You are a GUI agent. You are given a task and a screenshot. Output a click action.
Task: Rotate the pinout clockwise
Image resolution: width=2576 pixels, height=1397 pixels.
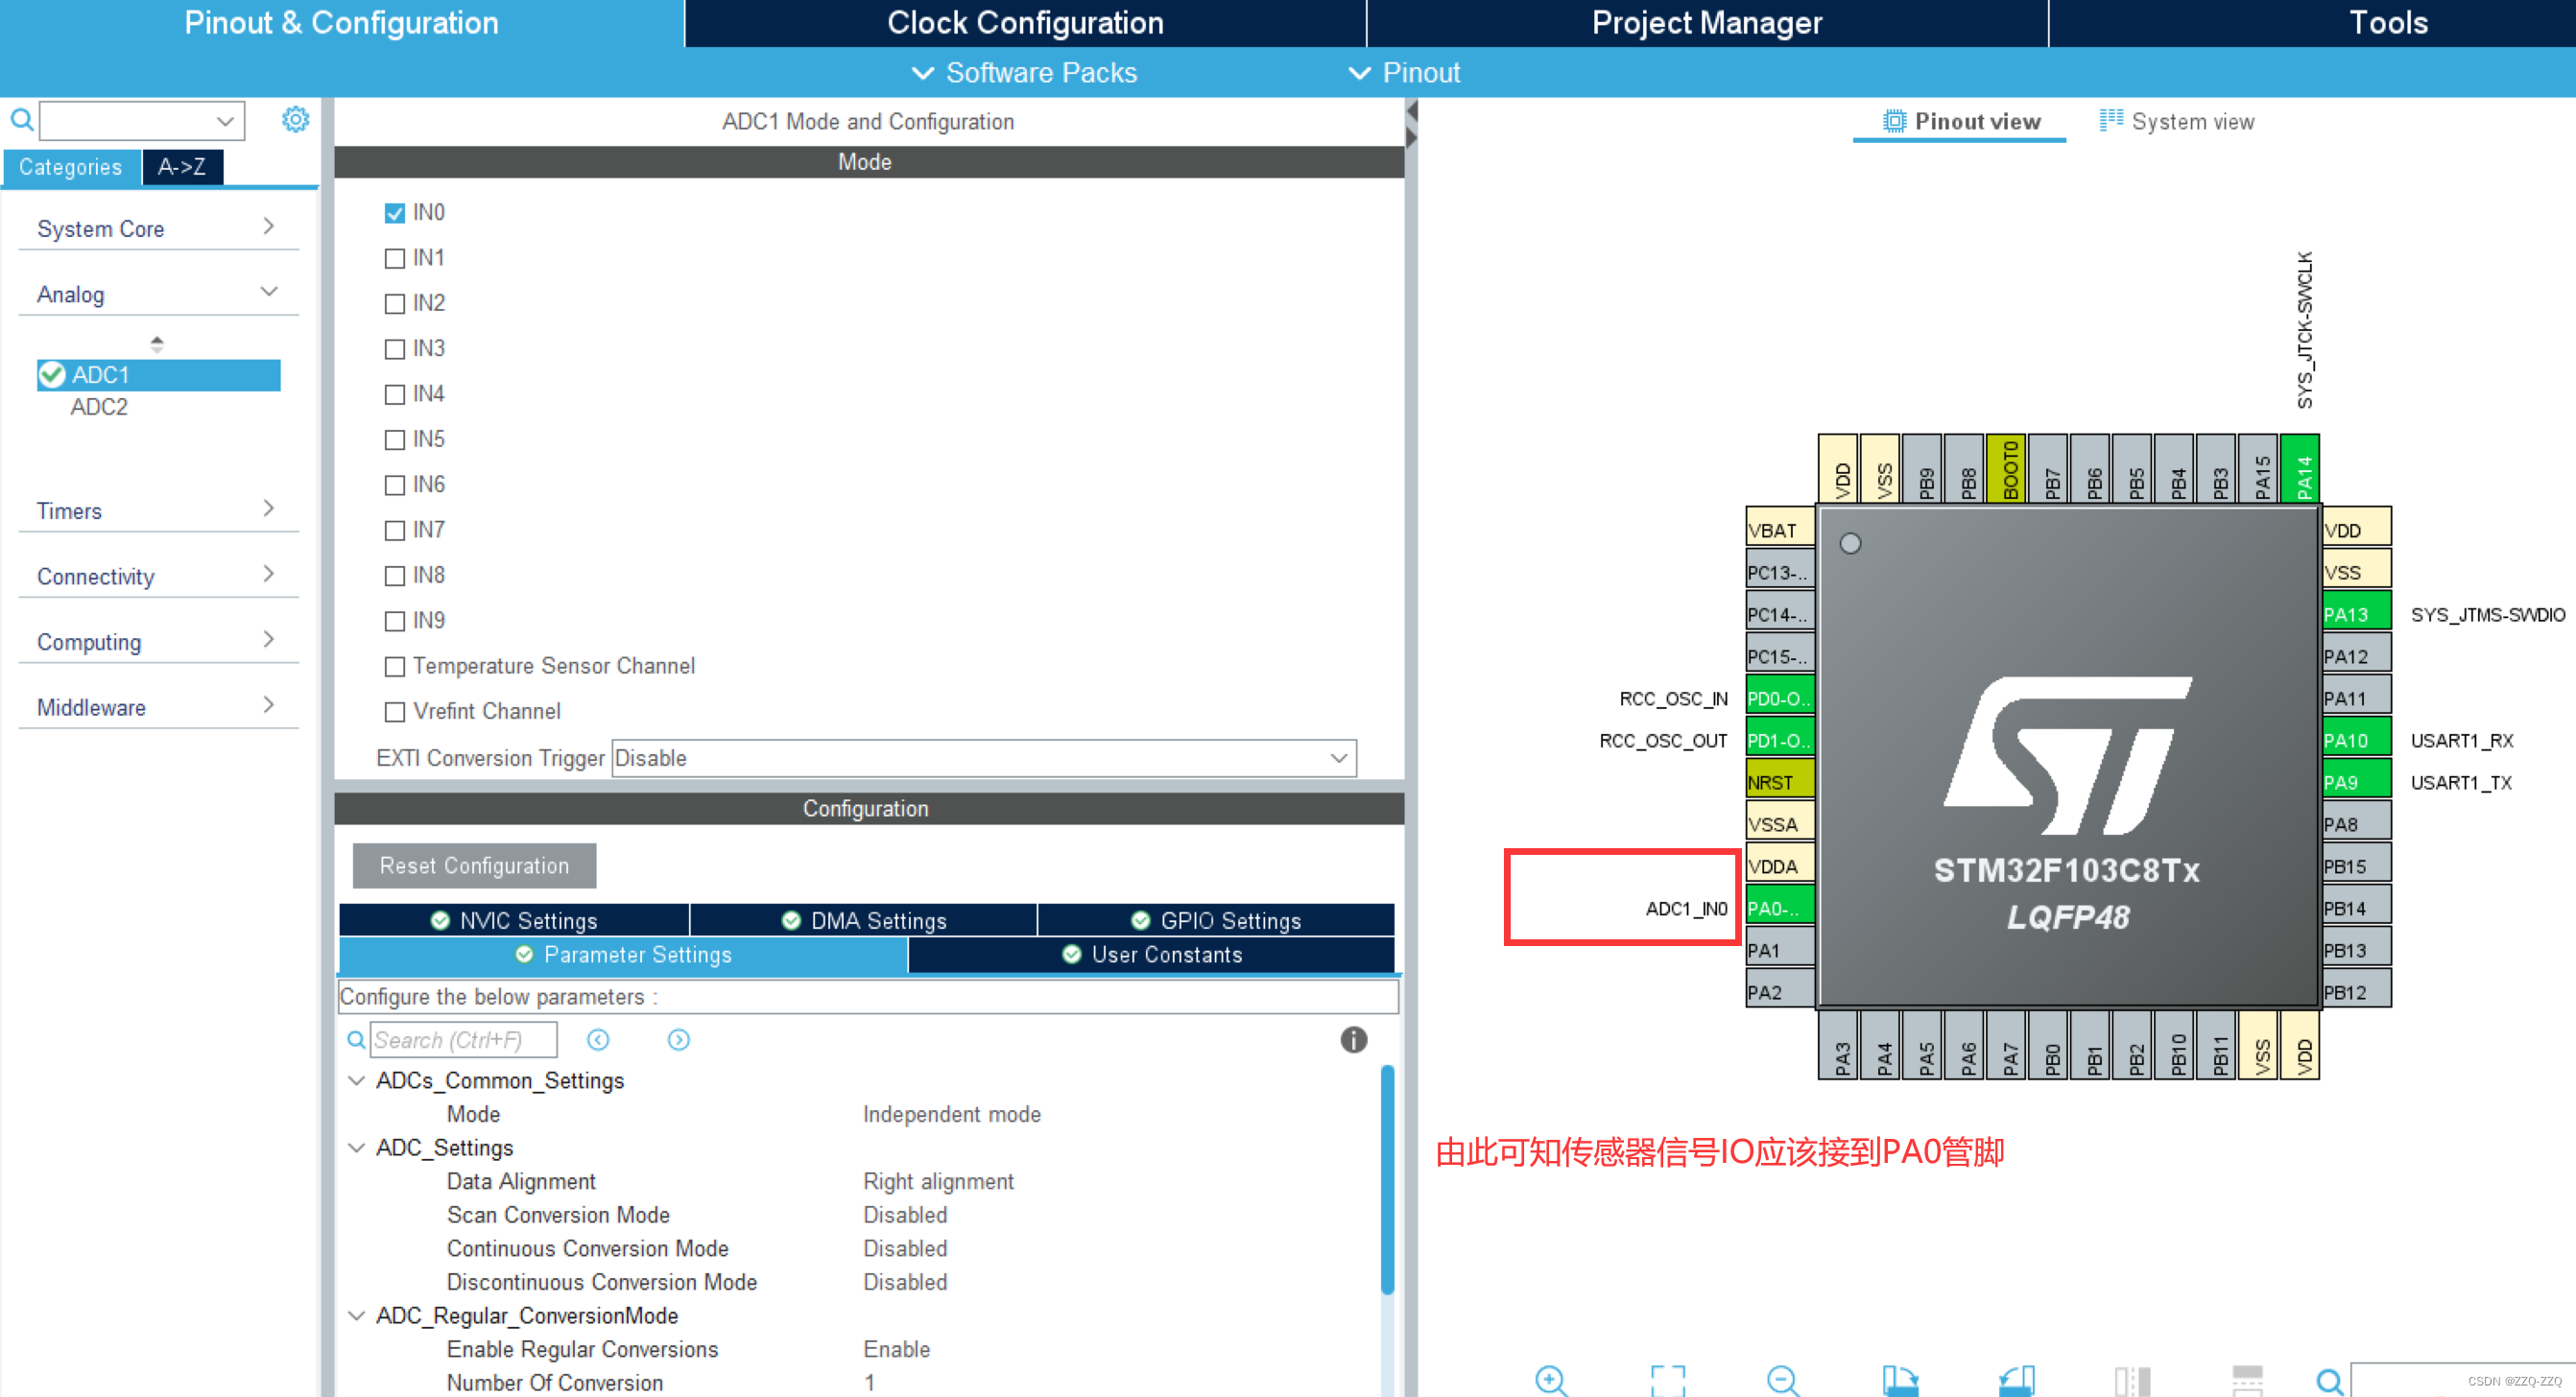point(1899,1379)
